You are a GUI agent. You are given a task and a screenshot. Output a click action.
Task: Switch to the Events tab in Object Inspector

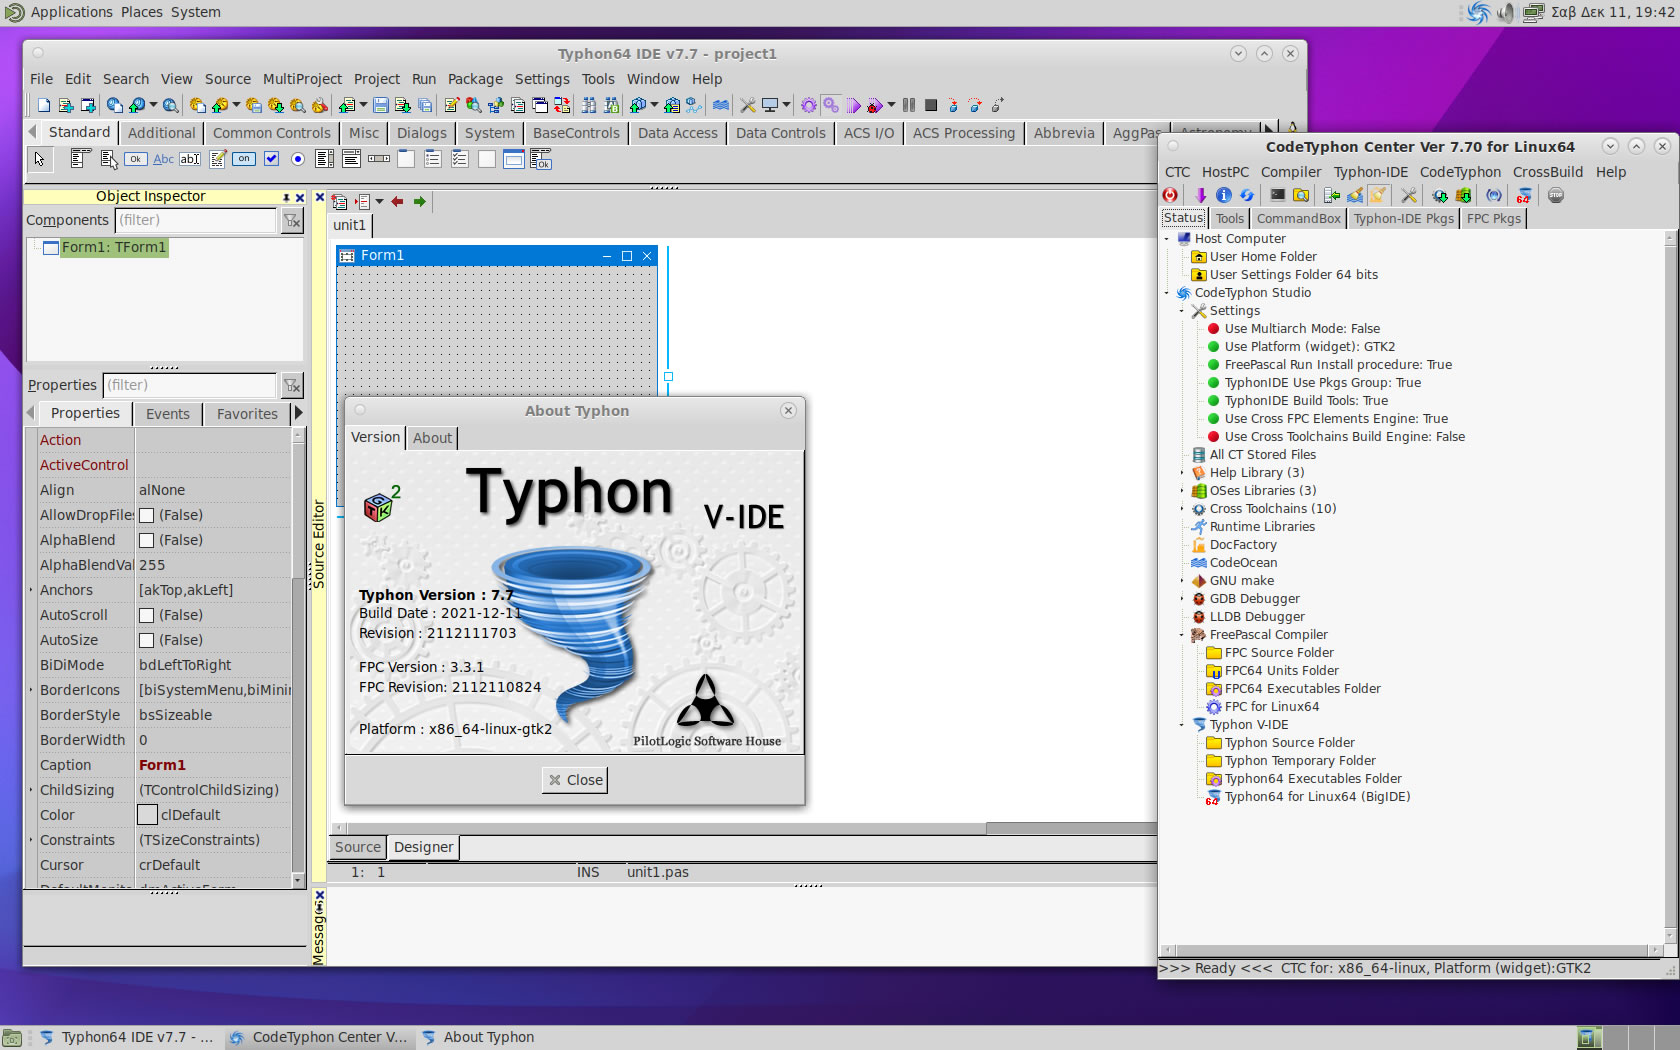click(x=167, y=414)
